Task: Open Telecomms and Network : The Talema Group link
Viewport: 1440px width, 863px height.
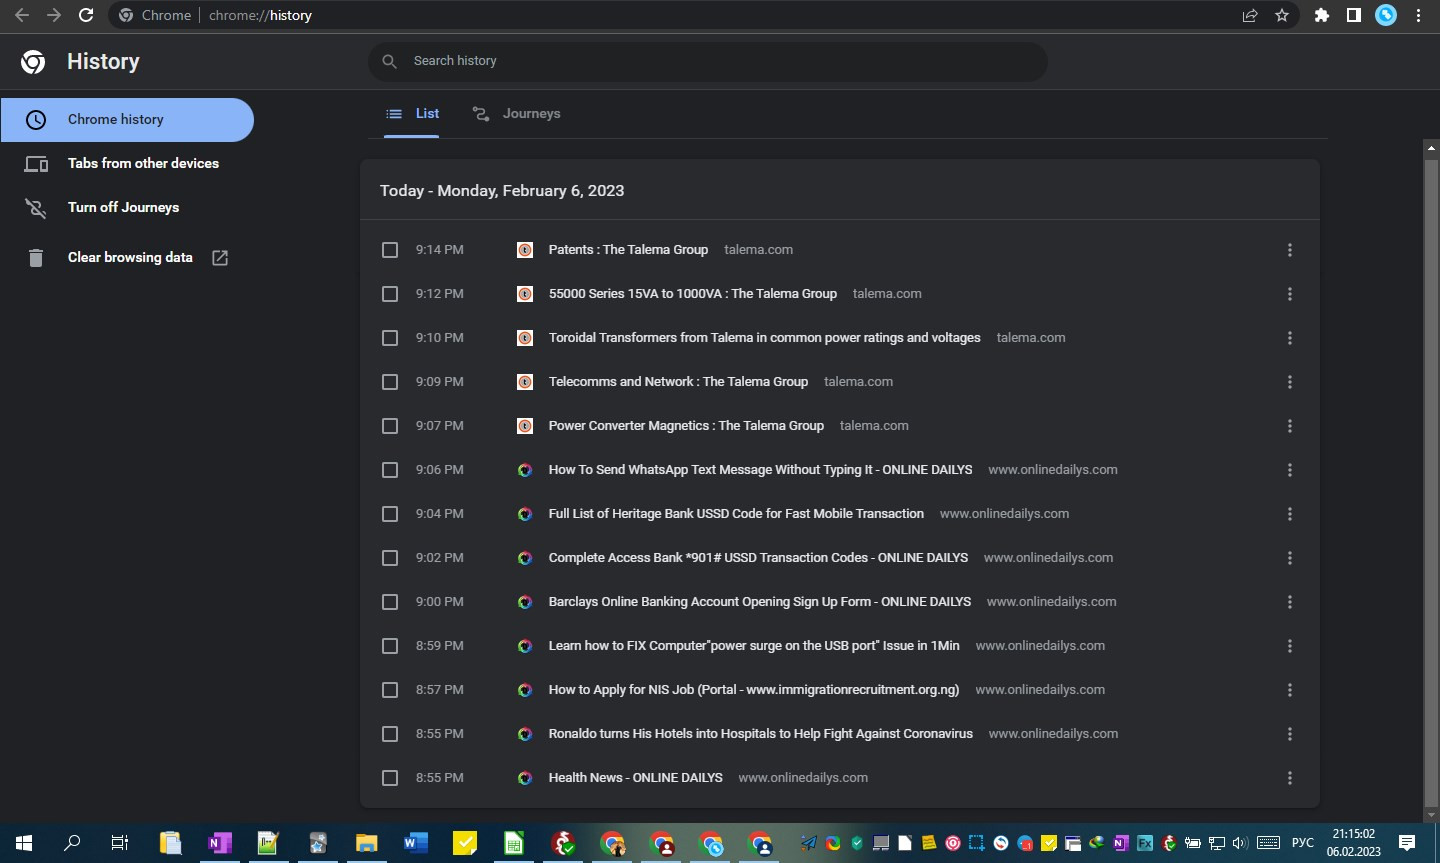Action: pos(678,382)
